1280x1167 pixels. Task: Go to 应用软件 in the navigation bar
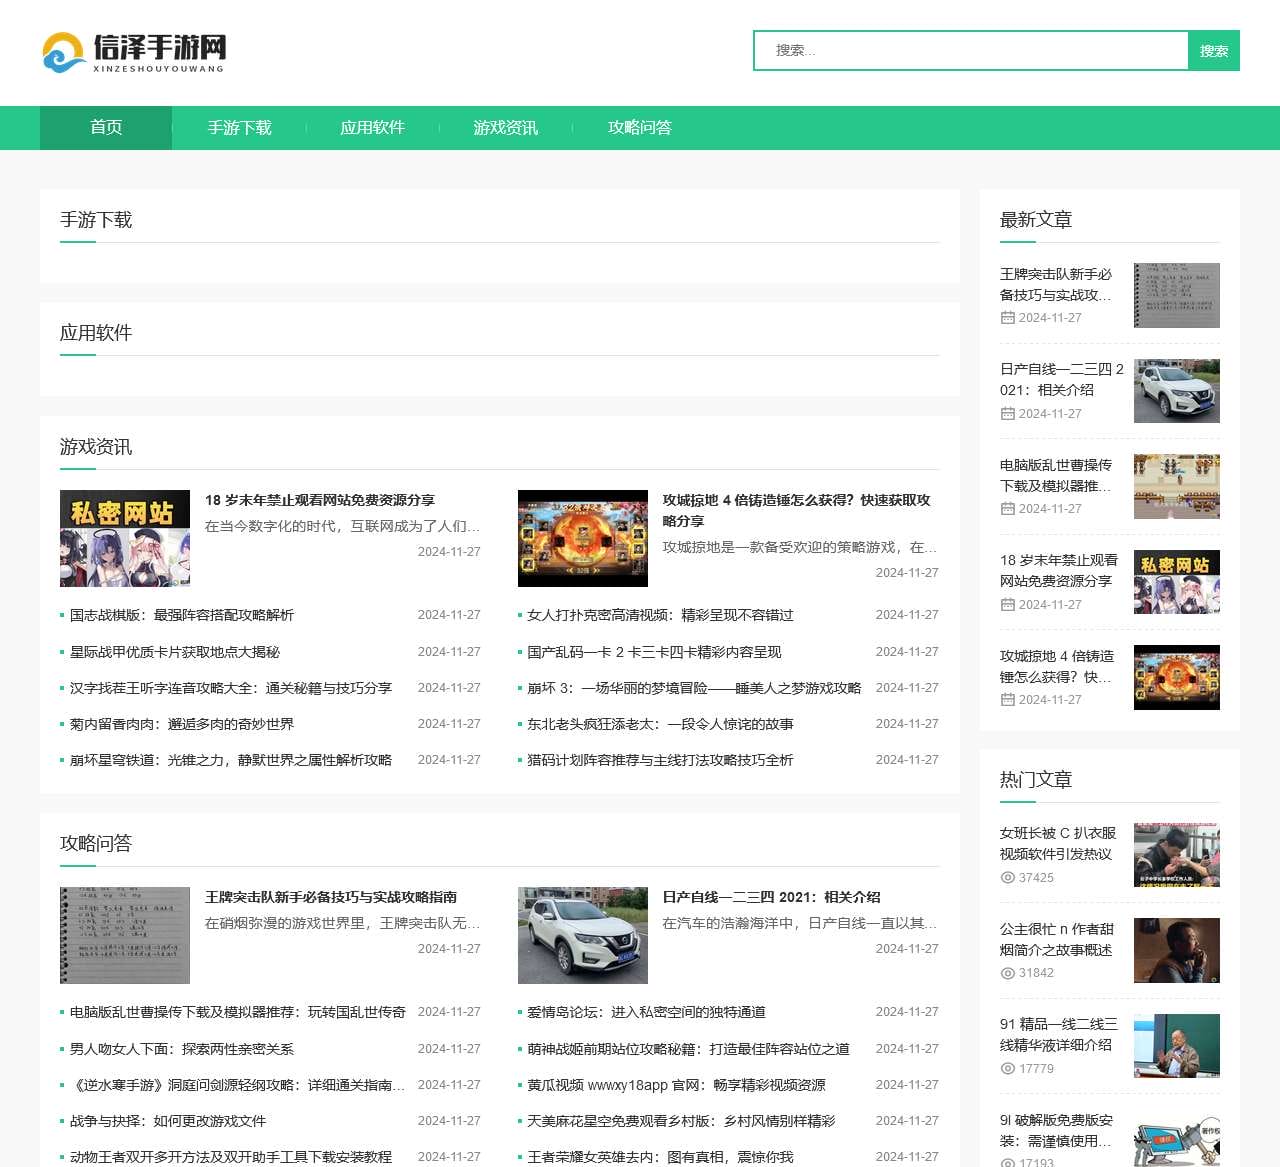coord(372,128)
